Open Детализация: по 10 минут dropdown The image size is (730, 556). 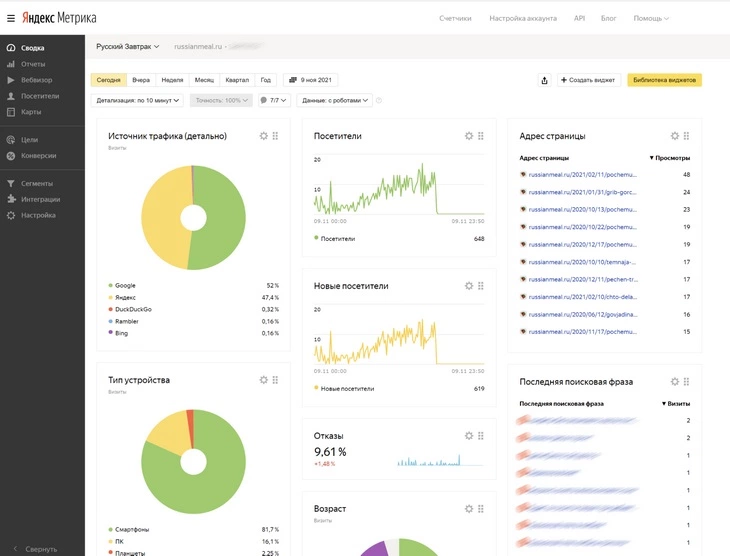[137, 100]
